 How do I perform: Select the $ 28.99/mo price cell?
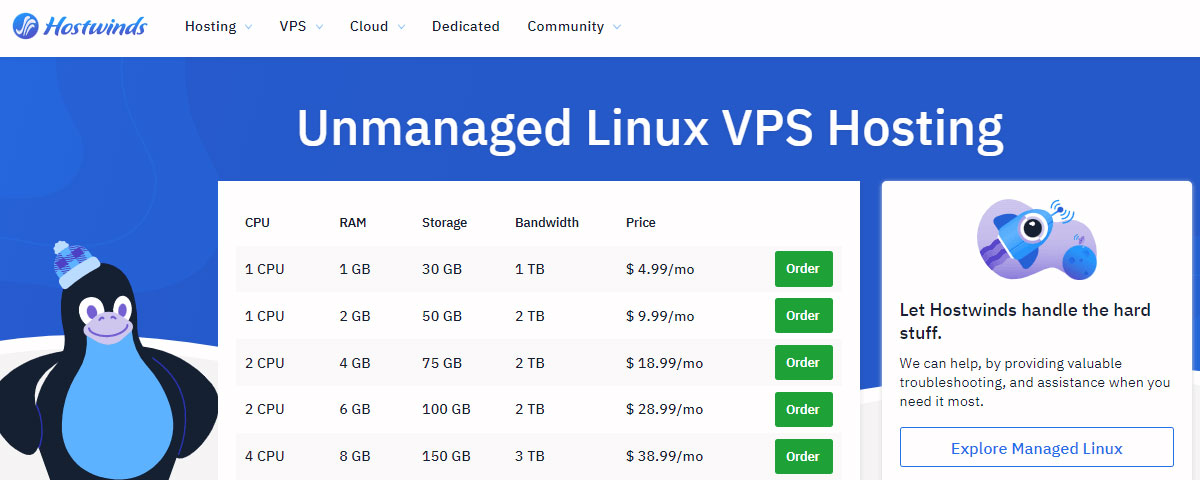pyautogui.click(x=664, y=410)
